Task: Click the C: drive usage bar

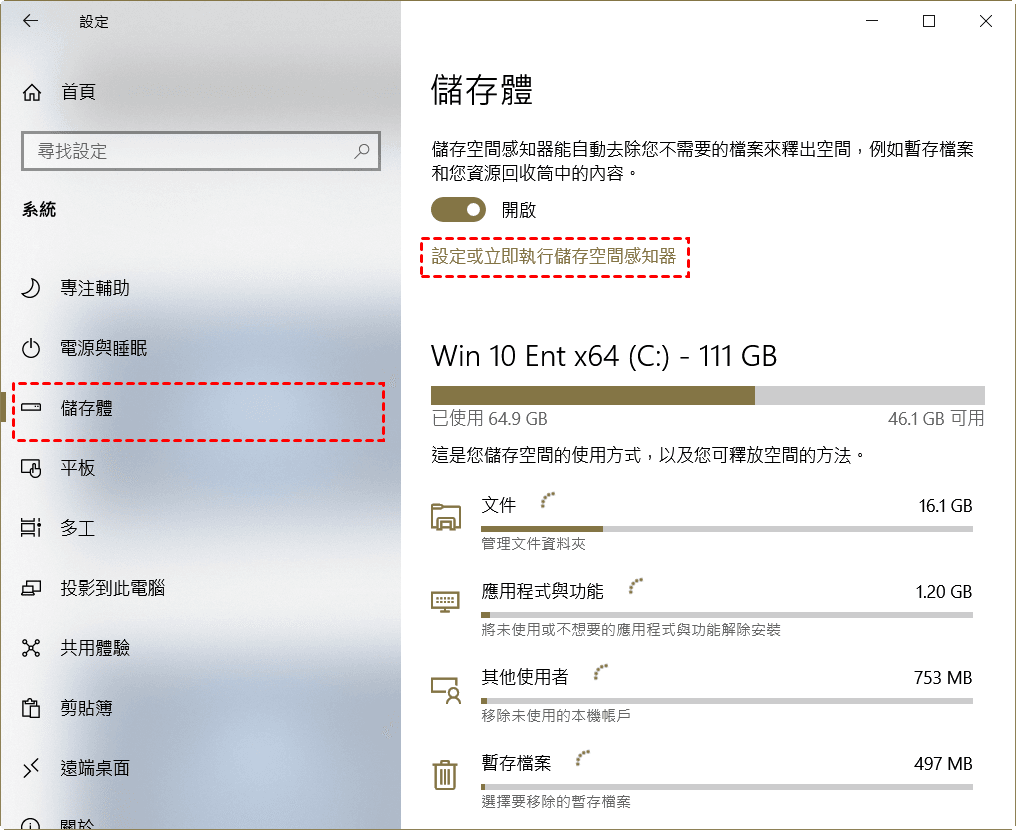Action: point(708,395)
